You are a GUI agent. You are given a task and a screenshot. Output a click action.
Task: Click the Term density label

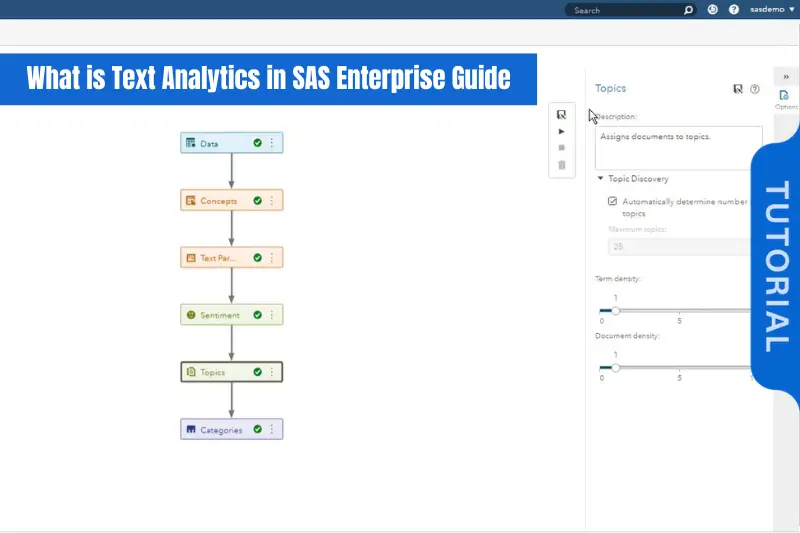[617, 278]
